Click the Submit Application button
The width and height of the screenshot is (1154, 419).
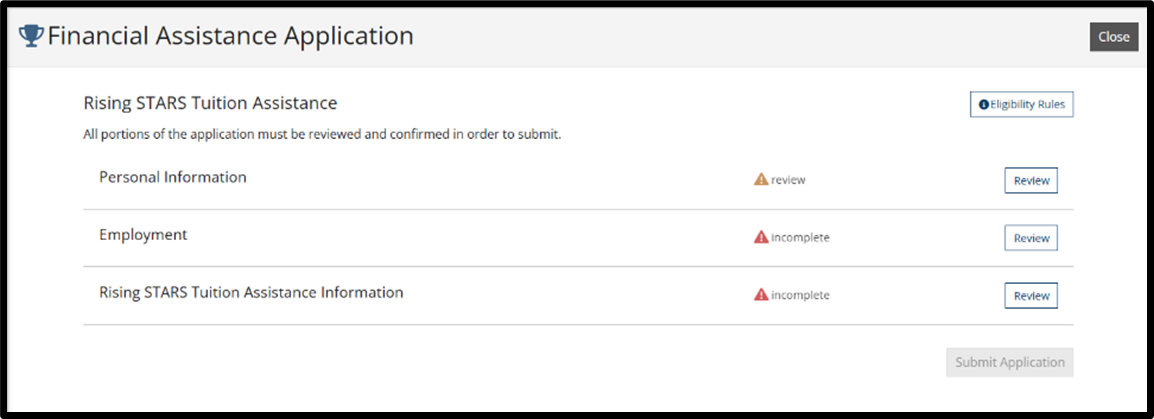(x=1010, y=362)
